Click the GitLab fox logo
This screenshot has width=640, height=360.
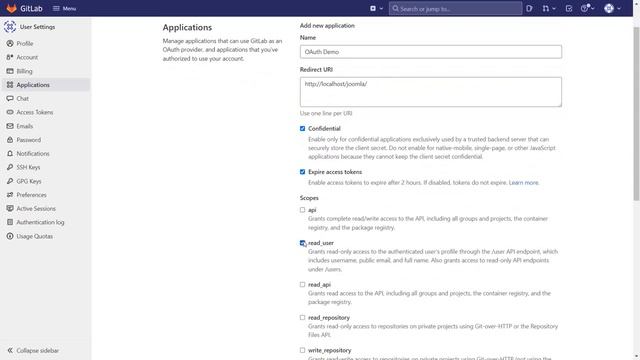[11, 8]
